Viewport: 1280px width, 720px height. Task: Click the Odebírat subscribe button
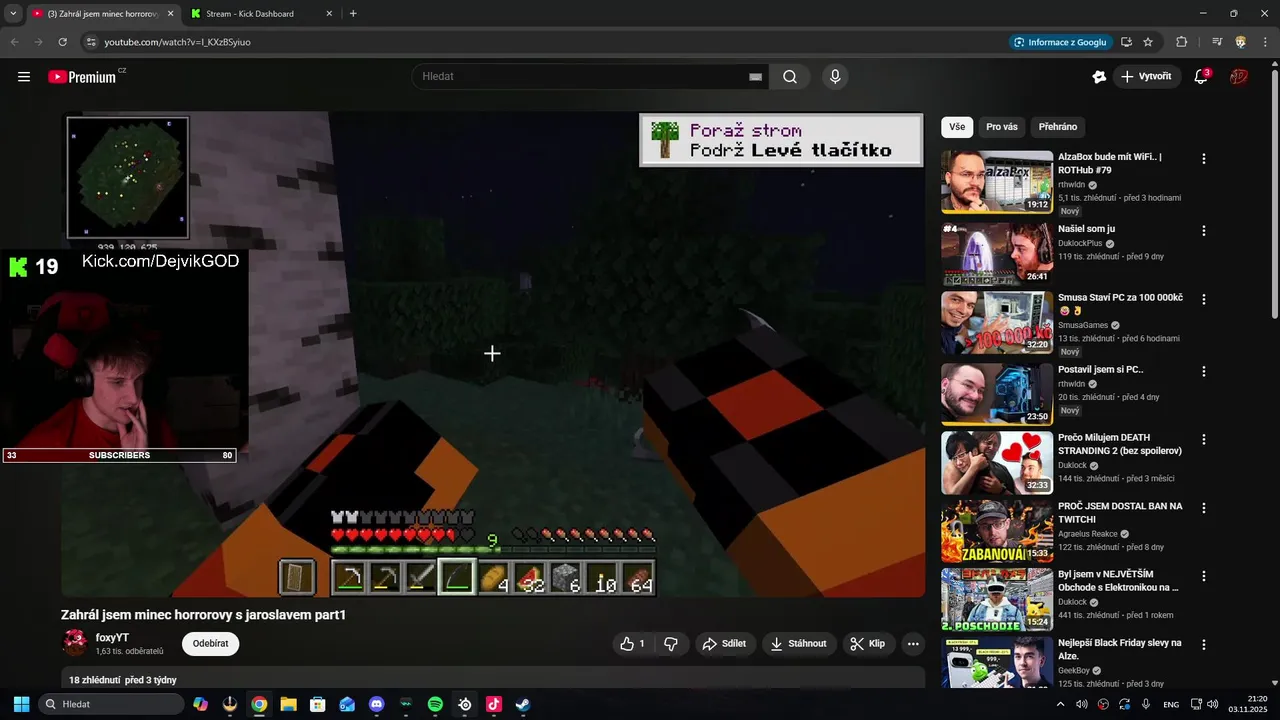coord(210,643)
